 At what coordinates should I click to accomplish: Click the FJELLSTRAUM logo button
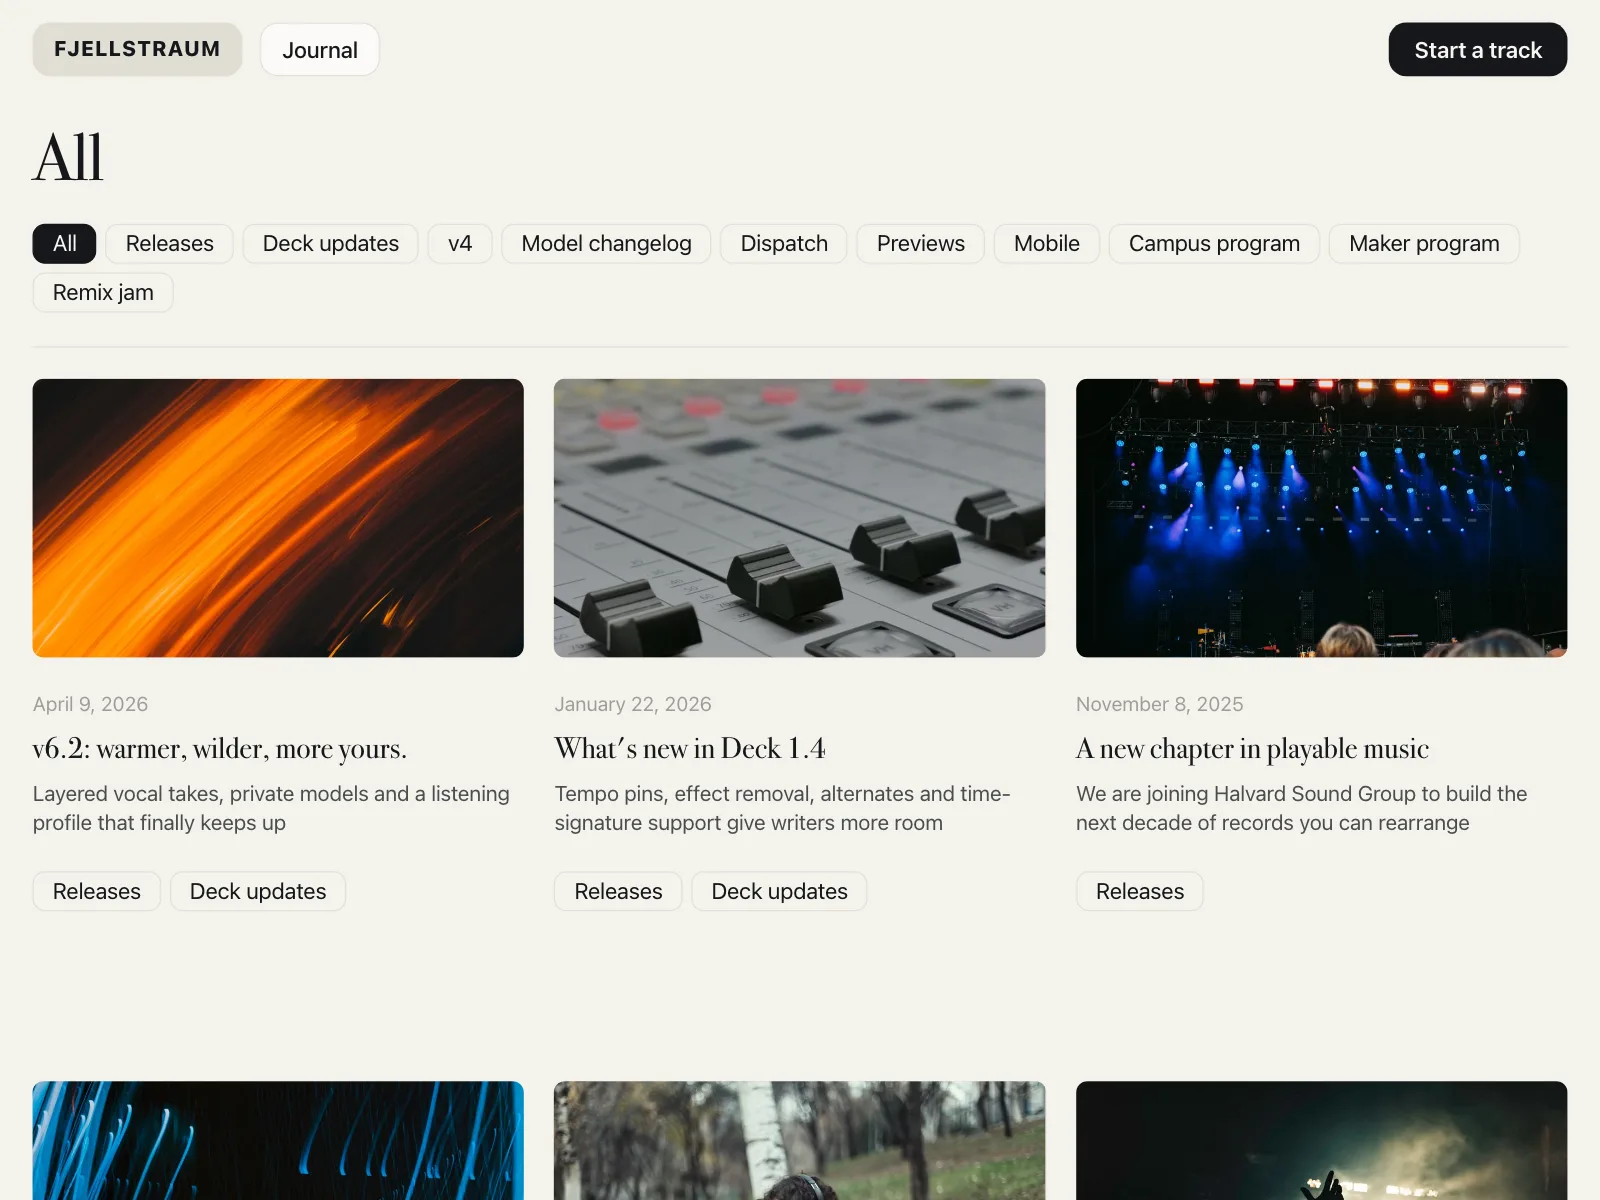137,49
